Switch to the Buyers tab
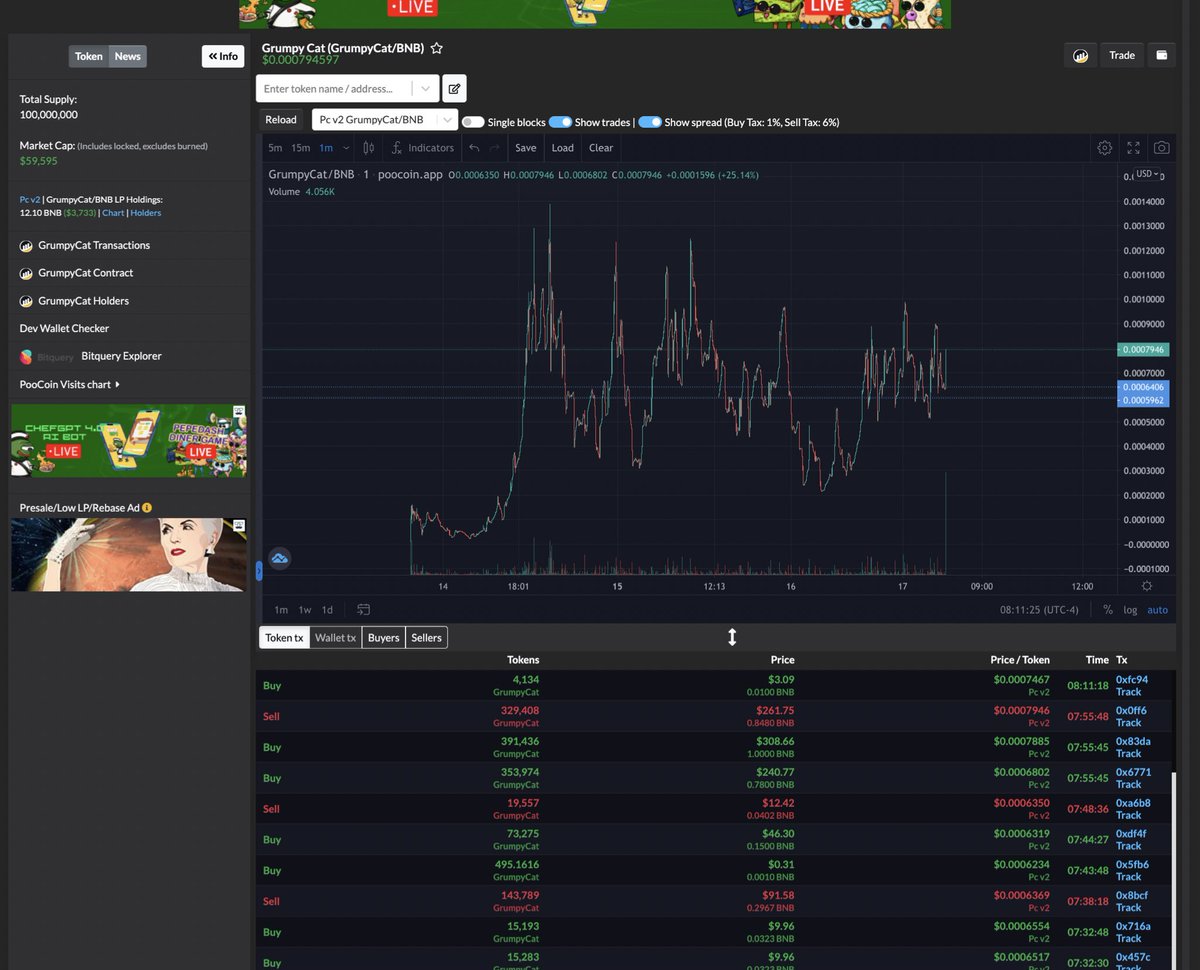This screenshot has height=970, width=1200. 383,637
